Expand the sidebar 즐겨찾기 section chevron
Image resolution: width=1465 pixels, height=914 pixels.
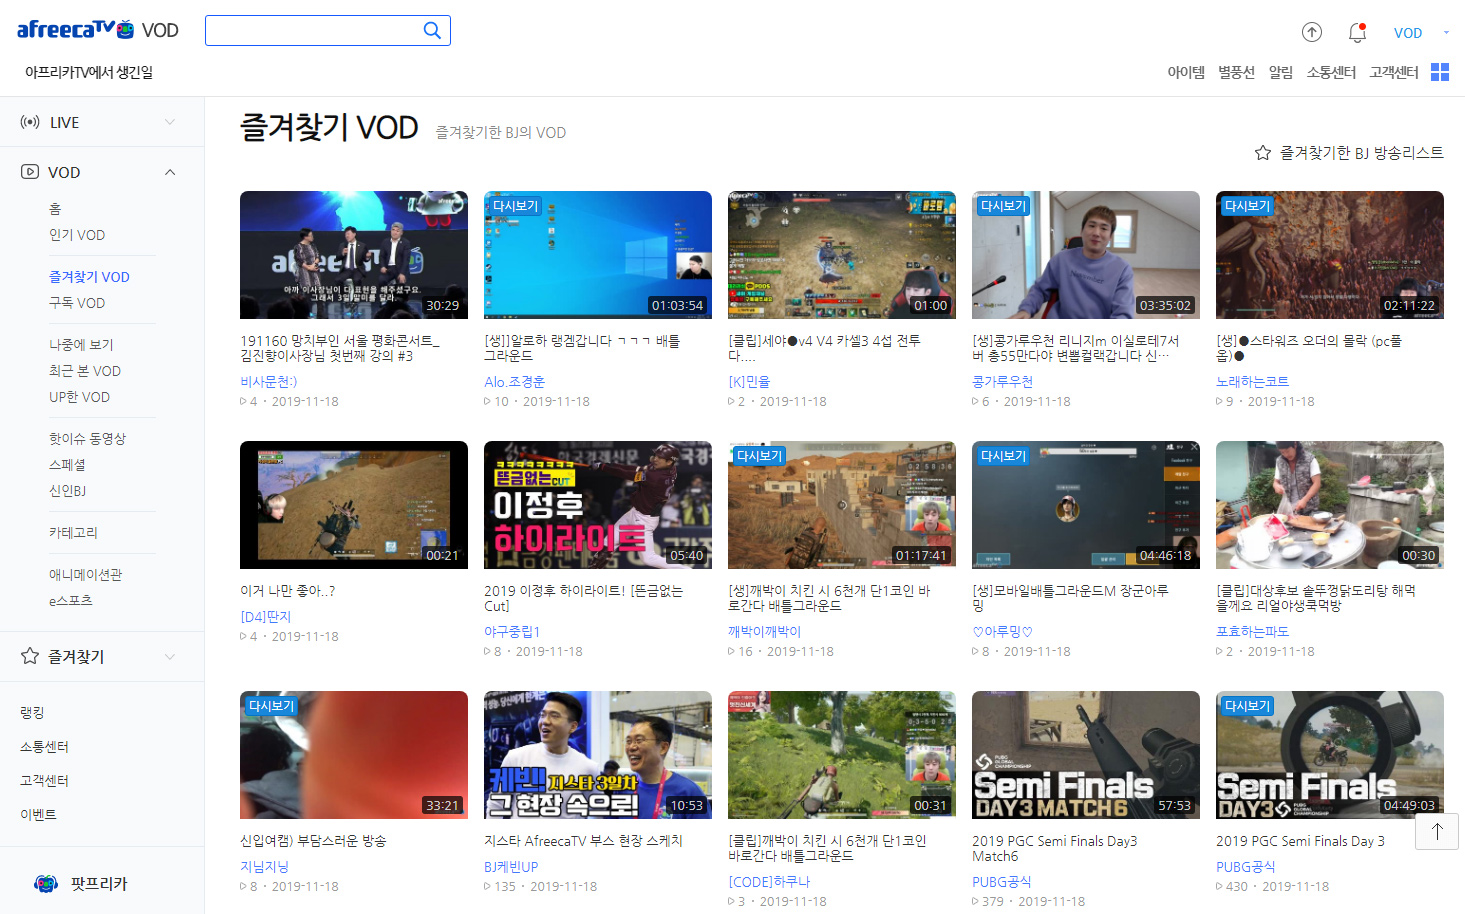point(170,657)
